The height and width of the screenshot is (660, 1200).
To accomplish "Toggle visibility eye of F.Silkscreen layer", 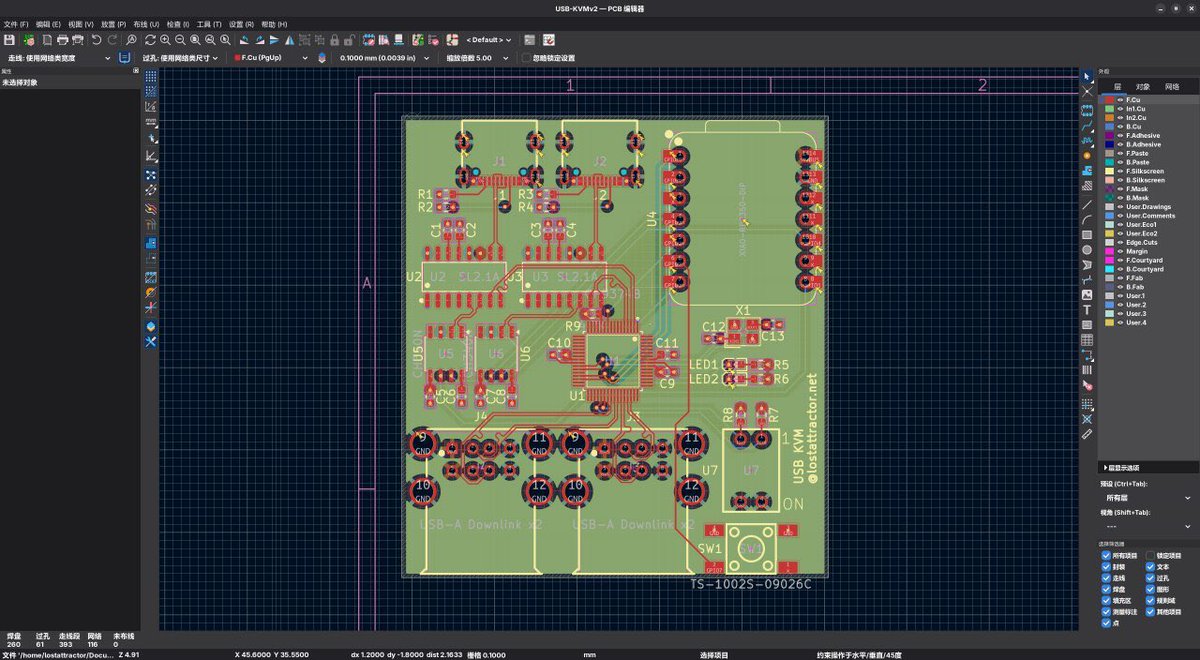I will [1119, 171].
